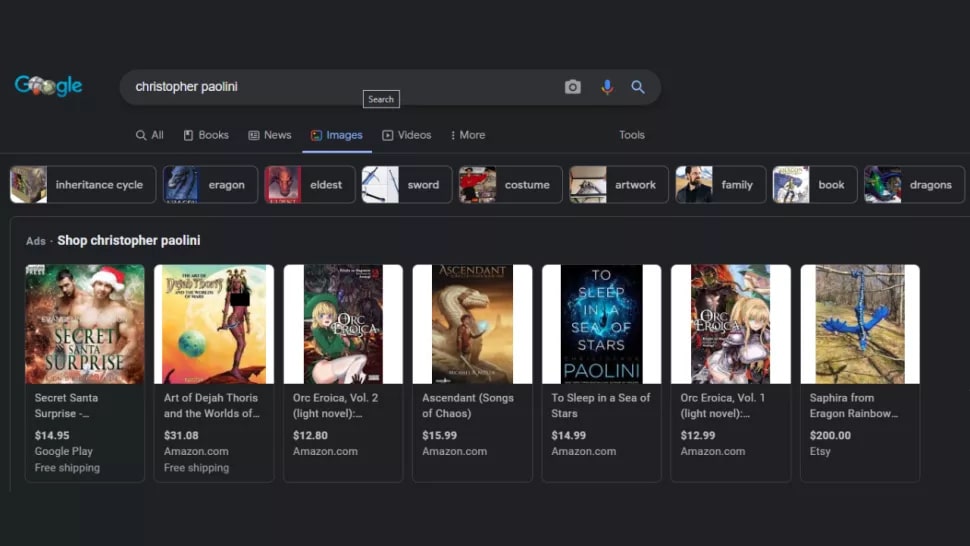
Task: Select the Images tab
Action: tap(337, 135)
